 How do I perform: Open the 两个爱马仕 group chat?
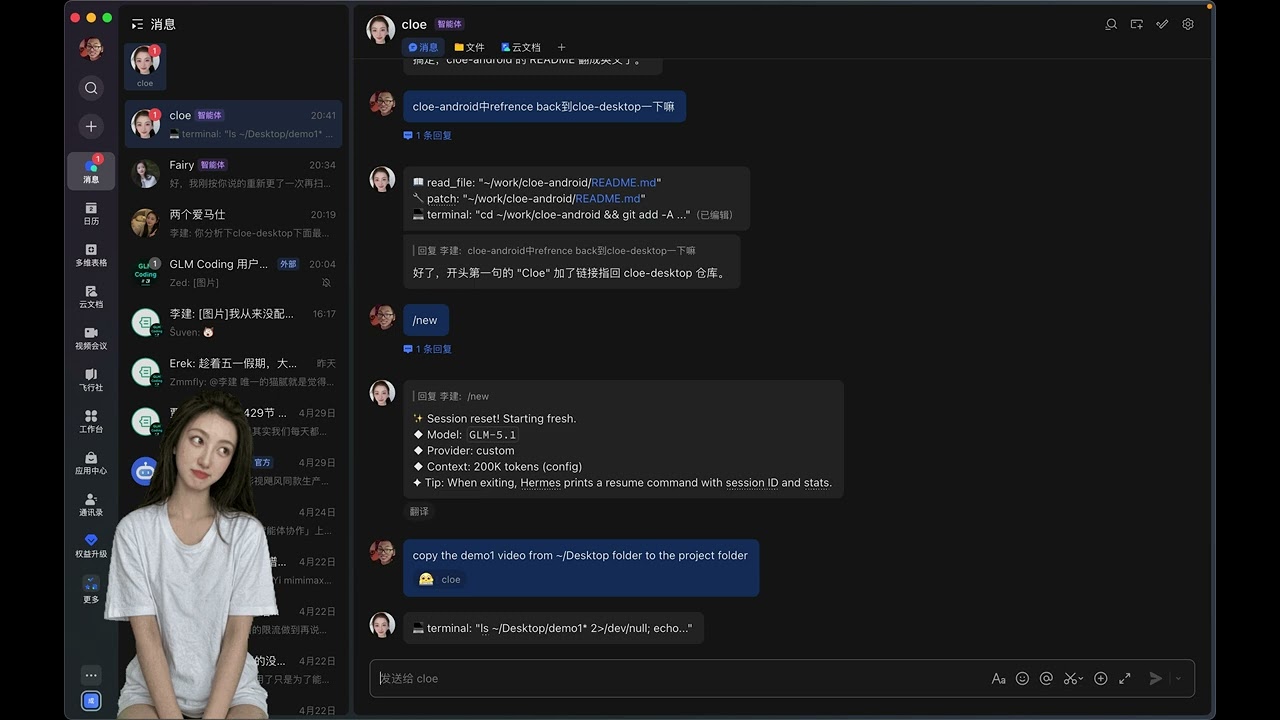233,223
